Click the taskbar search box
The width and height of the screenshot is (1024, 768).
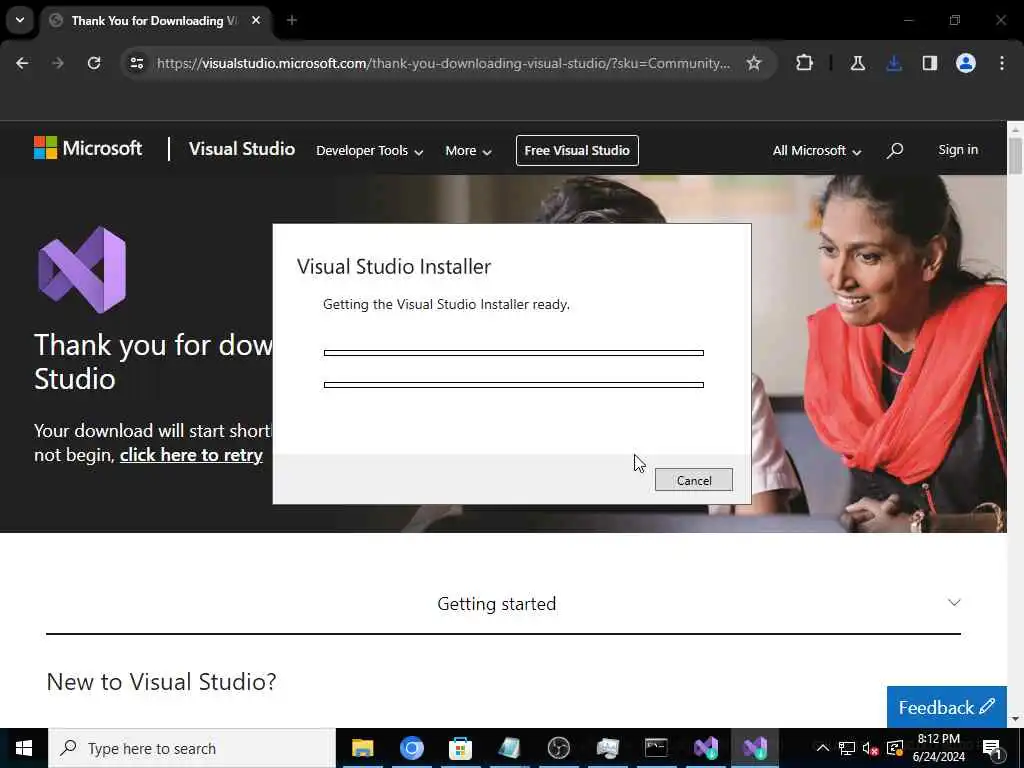pos(192,748)
